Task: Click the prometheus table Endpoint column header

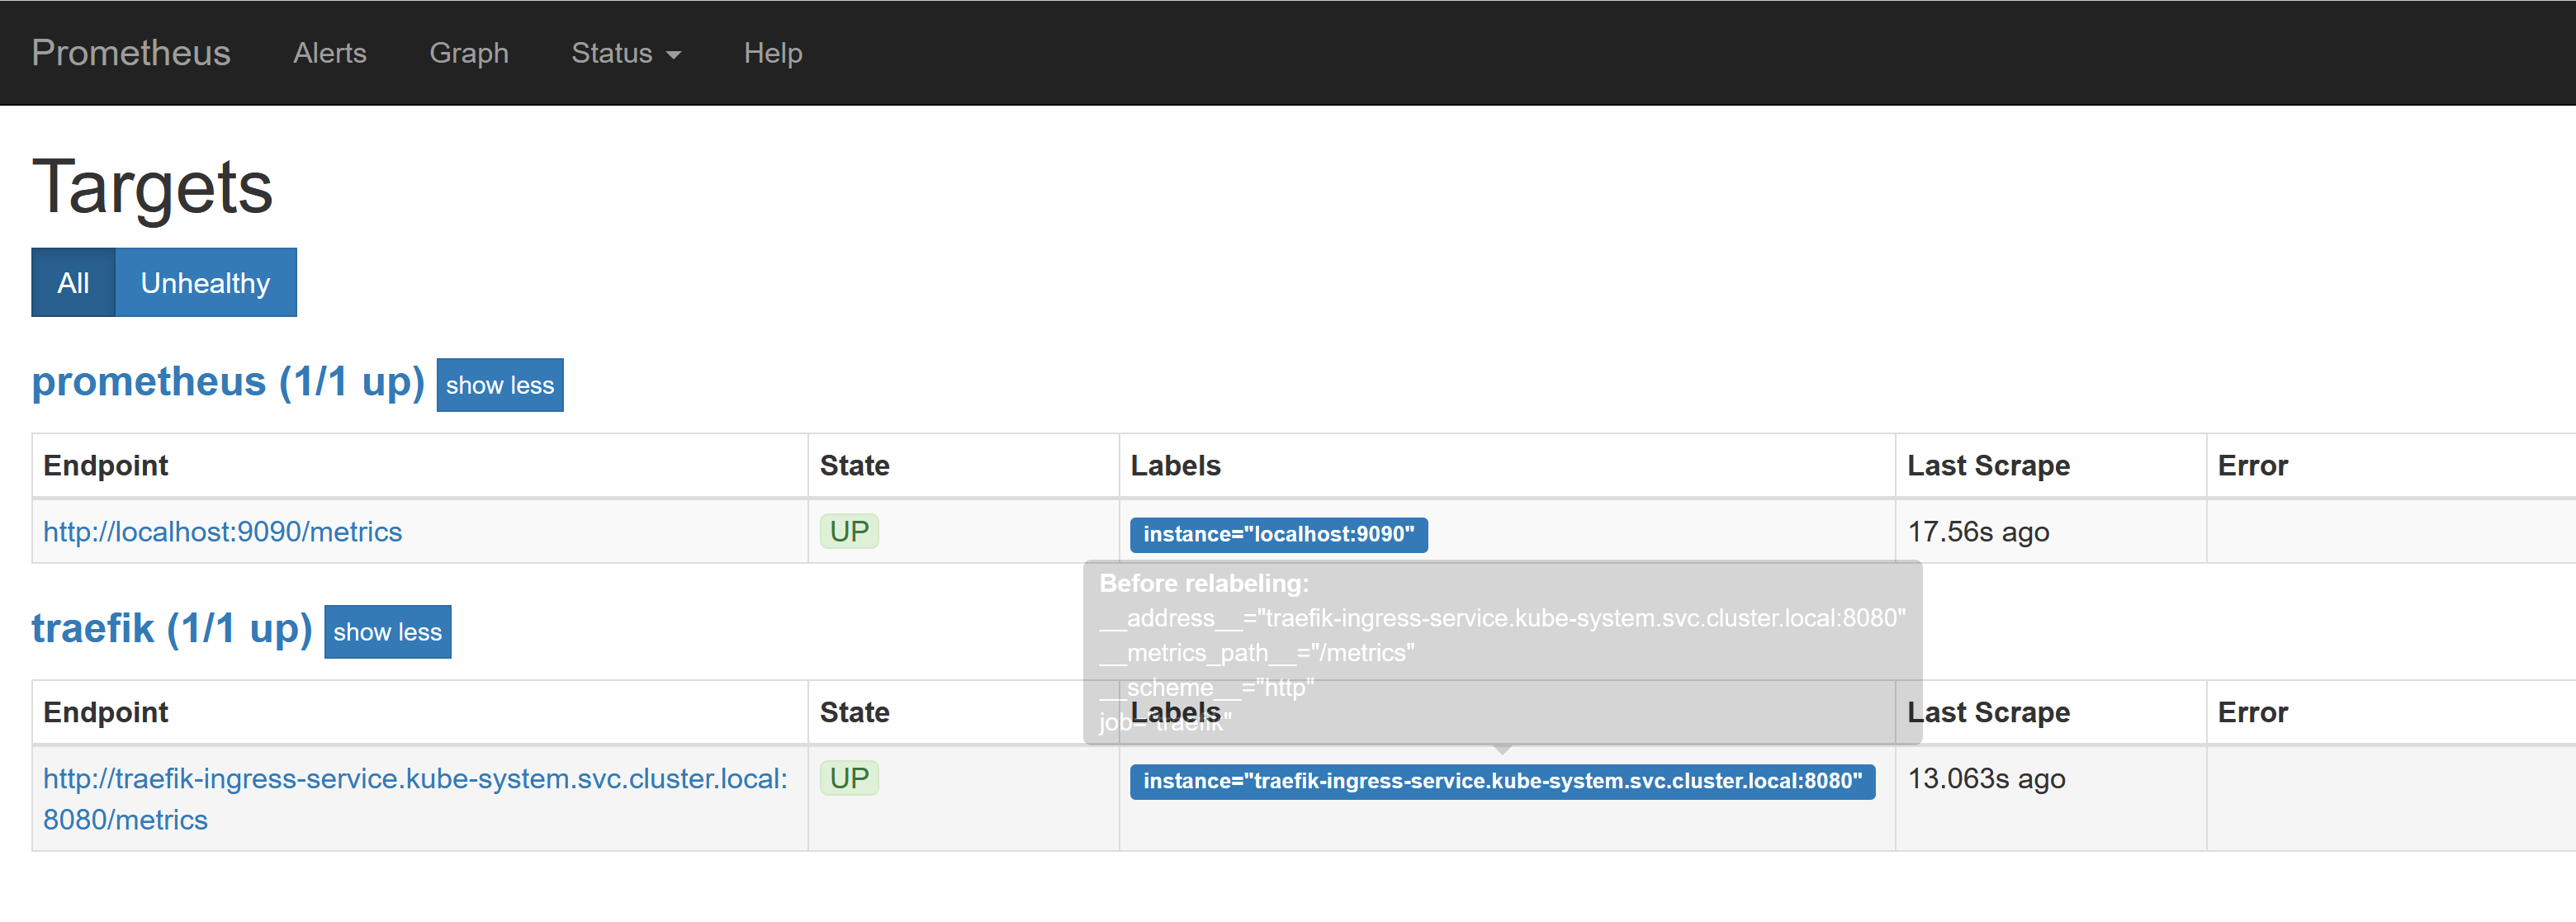Action: (105, 466)
